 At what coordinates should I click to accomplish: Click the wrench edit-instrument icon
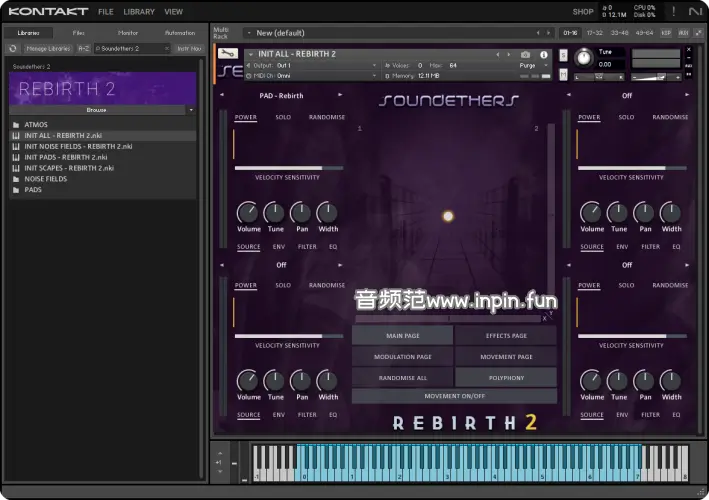pyautogui.click(x=227, y=54)
